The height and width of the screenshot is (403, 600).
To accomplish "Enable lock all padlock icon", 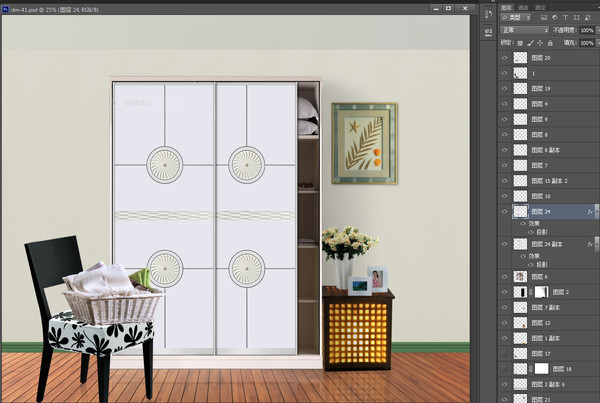I will pos(550,43).
